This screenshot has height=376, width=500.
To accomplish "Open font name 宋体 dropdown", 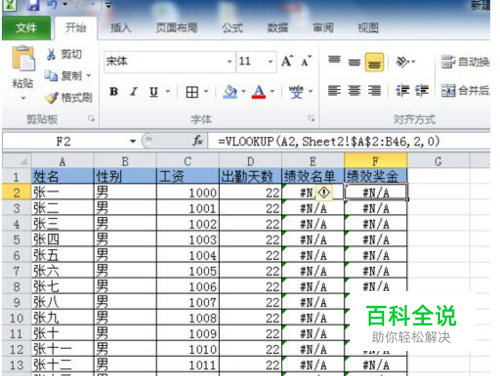I will coord(229,62).
